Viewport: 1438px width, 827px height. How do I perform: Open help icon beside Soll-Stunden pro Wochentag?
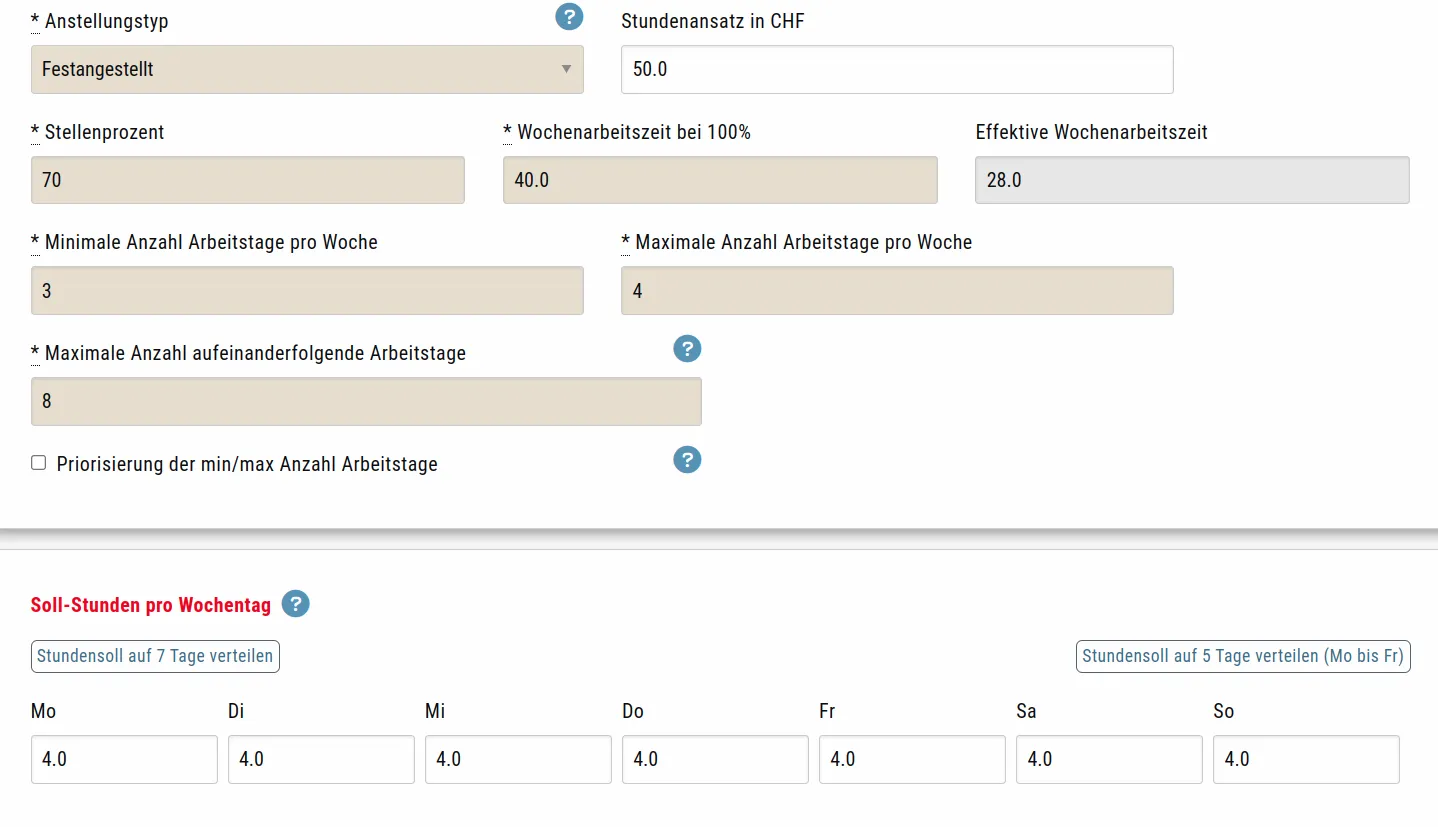tap(296, 604)
